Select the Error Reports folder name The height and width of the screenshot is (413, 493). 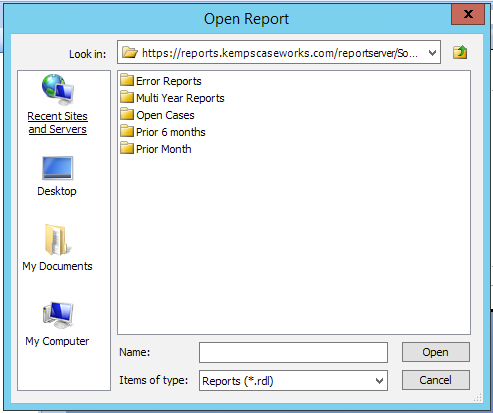169,81
